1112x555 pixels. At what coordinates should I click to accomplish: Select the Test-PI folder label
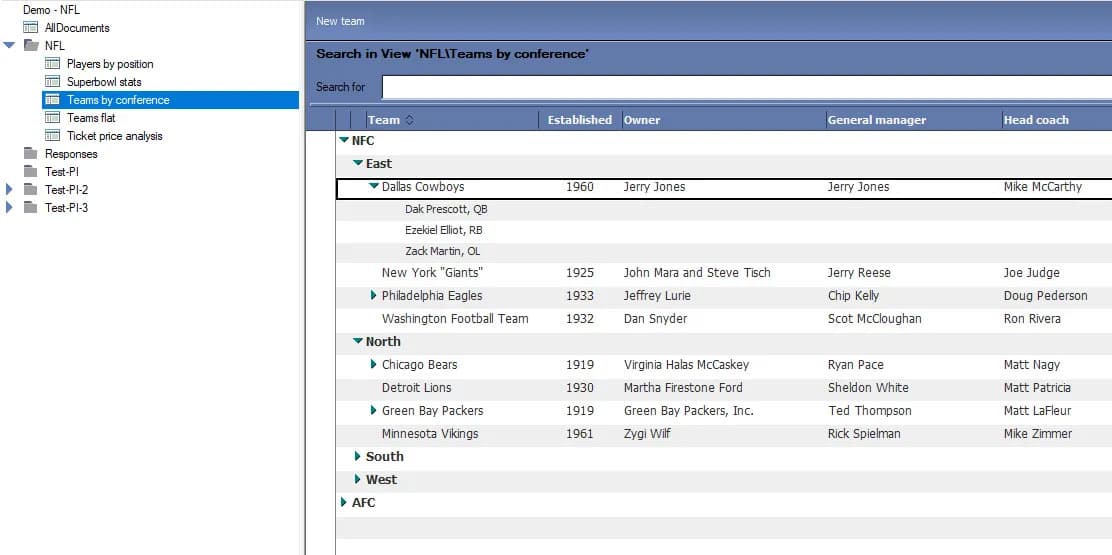tap(61, 172)
